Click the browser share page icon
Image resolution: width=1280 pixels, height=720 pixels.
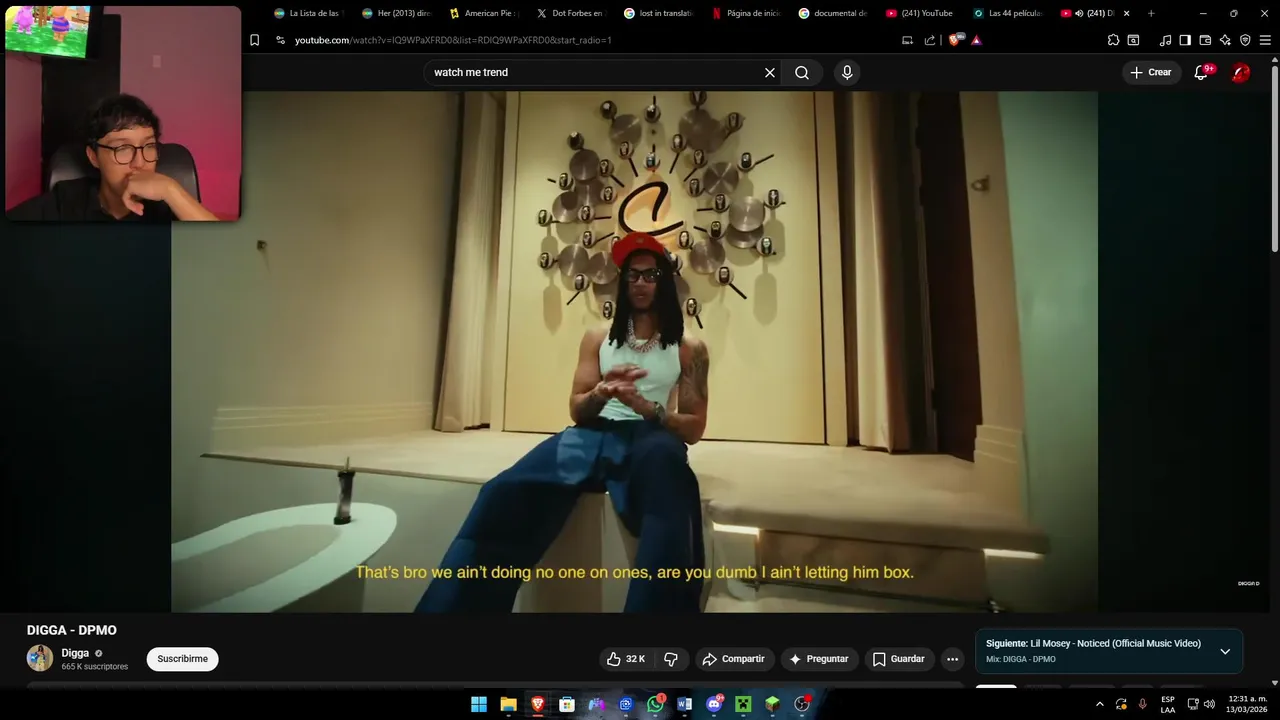click(930, 40)
